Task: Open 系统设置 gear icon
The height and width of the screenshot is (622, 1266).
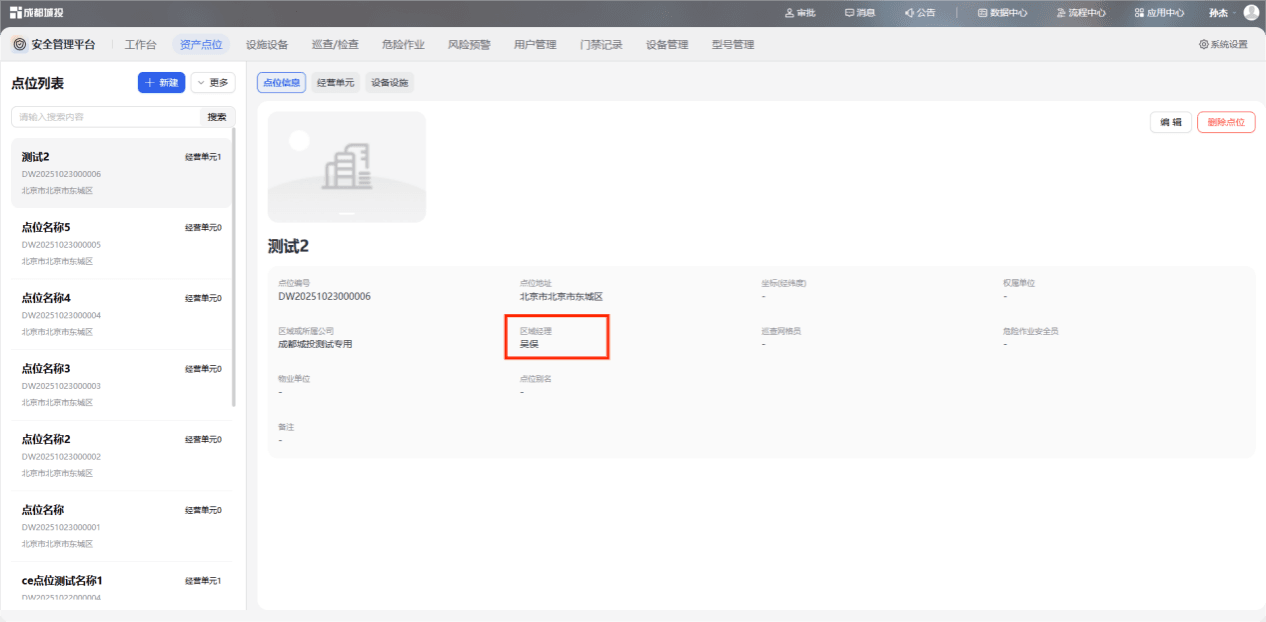Action: point(1204,44)
